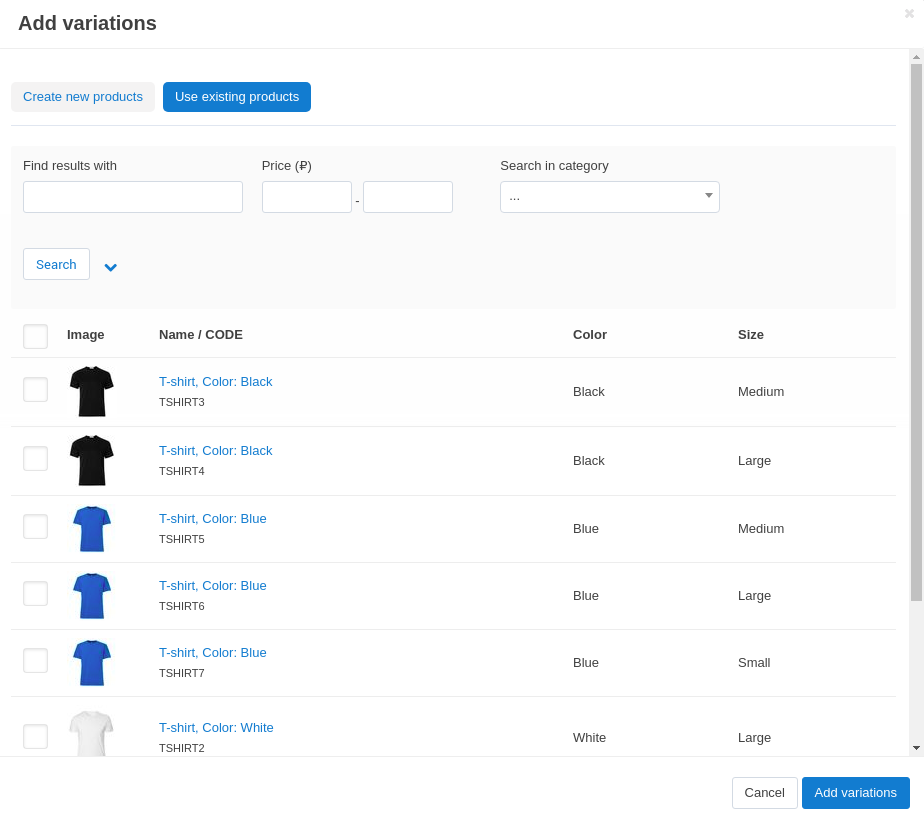Close the Add variations dialog
Viewport: 924px width, 825px height.
tap(909, 14)
